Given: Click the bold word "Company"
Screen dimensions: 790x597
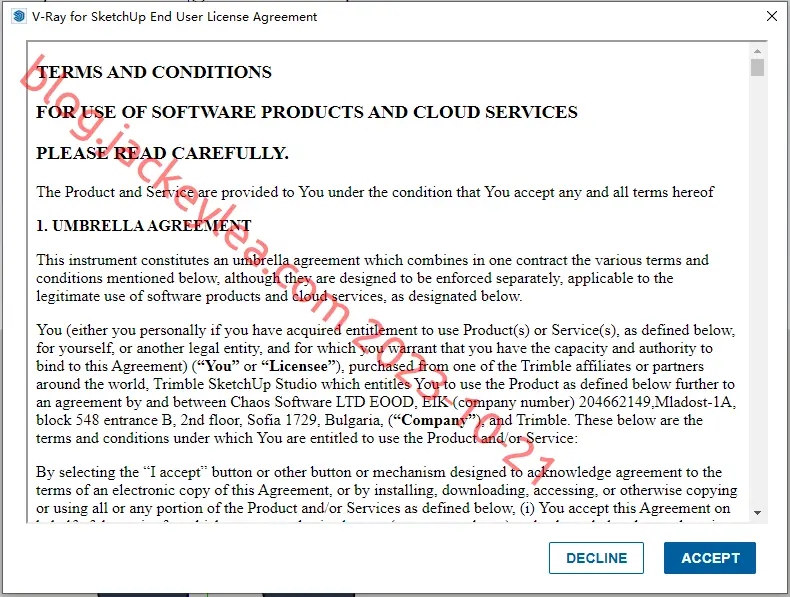Looking at the screenshot, I should [434, 420].
